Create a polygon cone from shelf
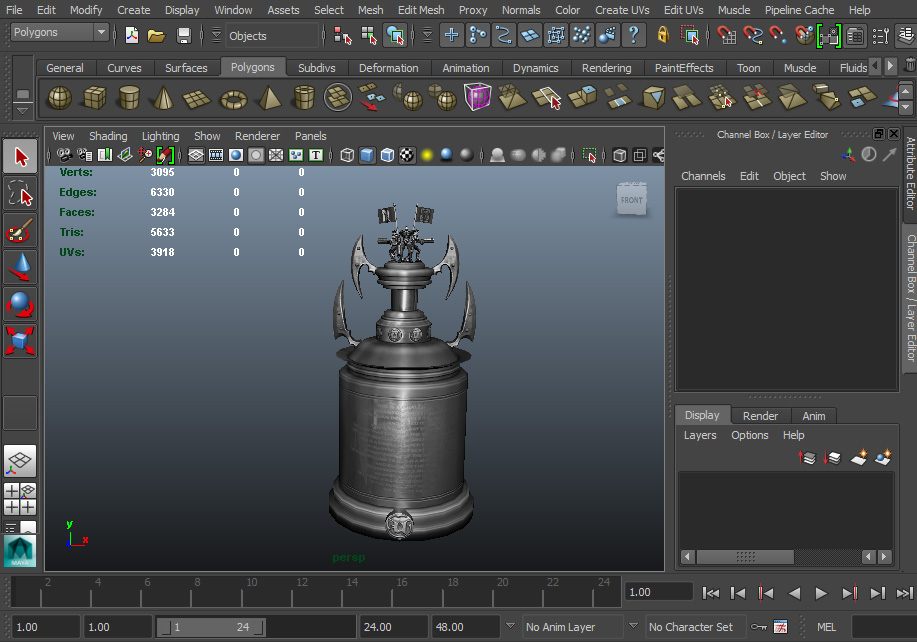The image size is (917, 642). pos(163,98)
